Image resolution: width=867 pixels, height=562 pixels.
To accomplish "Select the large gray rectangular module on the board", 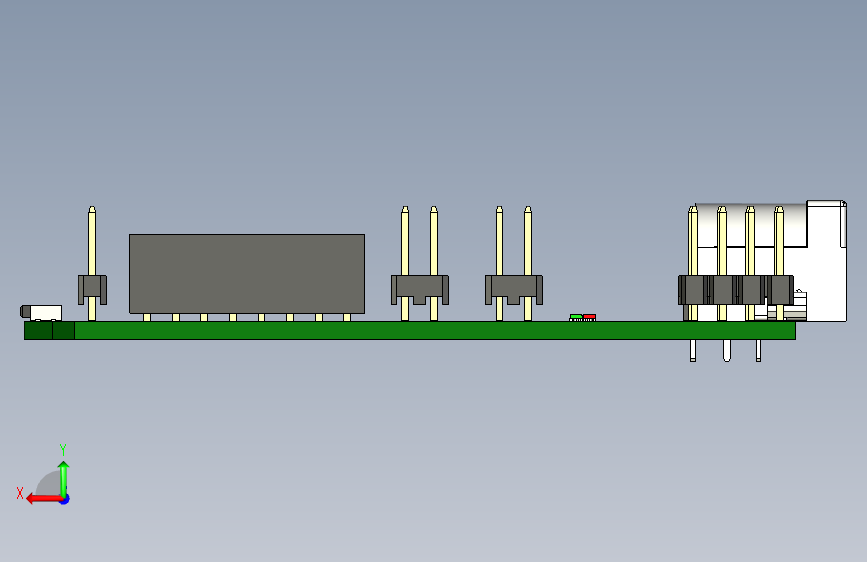I will (x=247, y=274).
